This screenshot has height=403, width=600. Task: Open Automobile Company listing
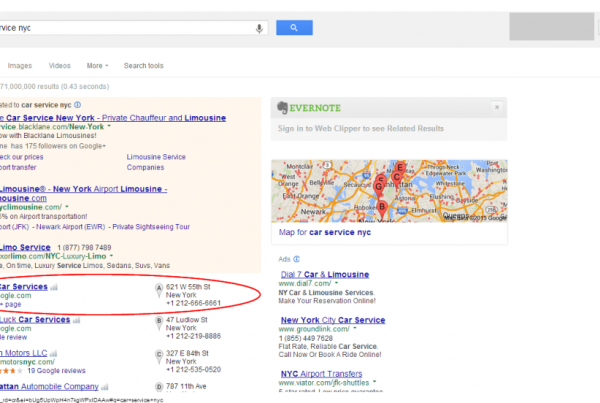[x=49, y=387]
